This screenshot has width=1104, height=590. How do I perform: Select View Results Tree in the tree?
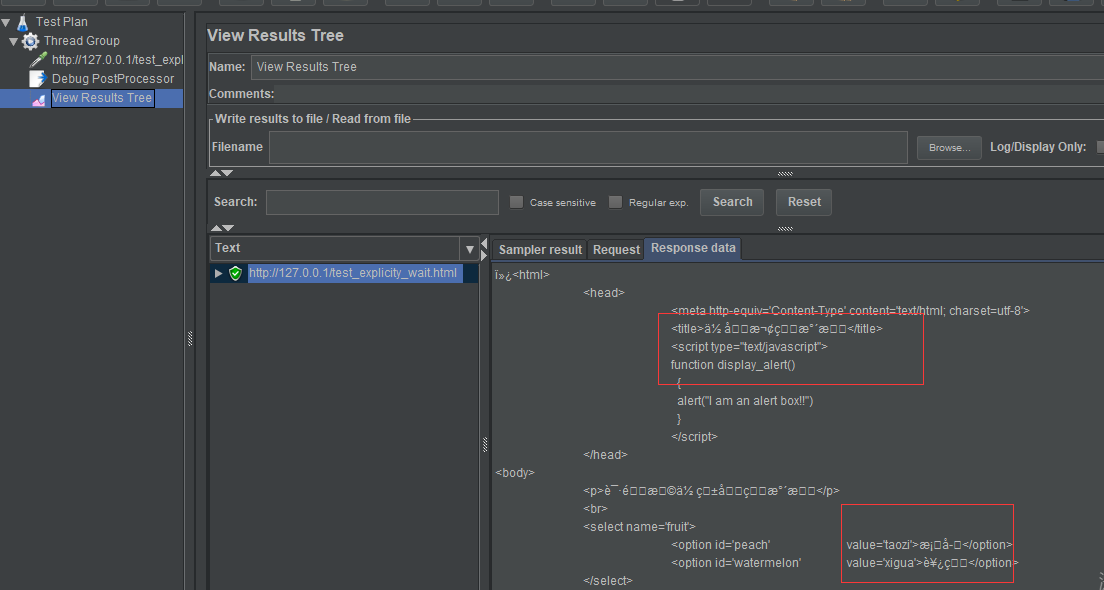(102, 98)
